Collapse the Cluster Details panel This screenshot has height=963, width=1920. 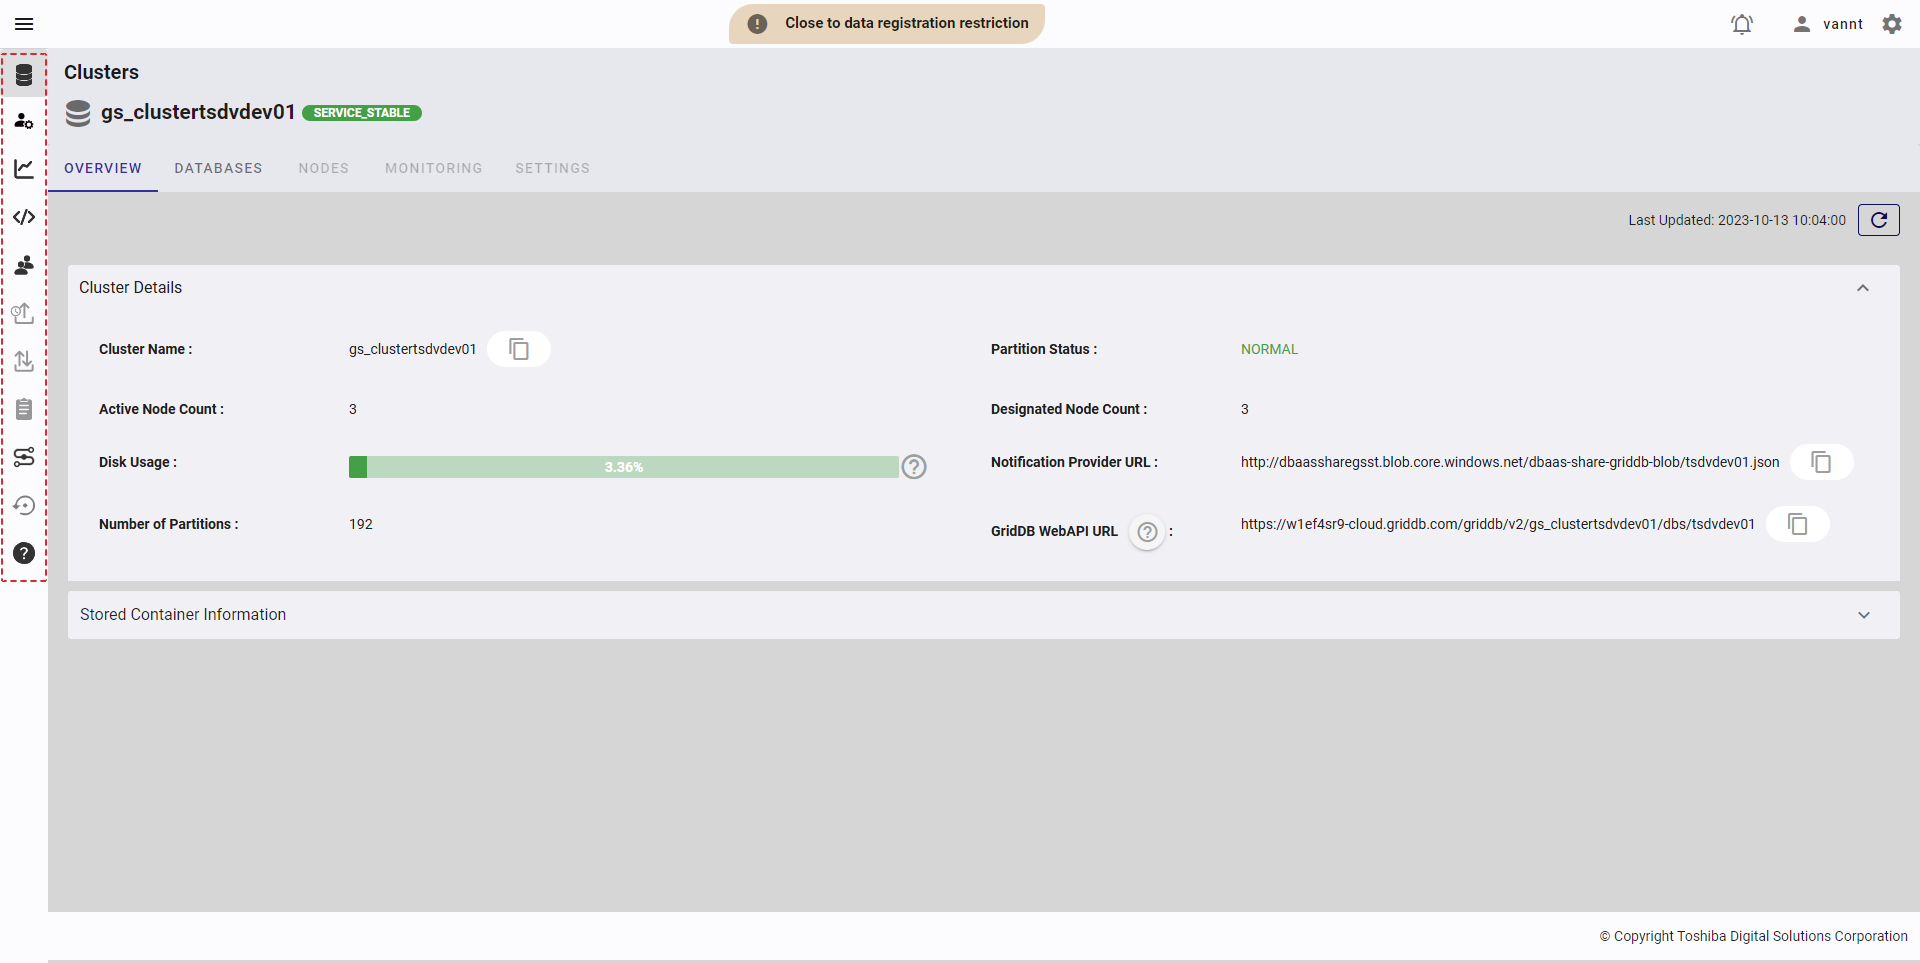tap(1862, 288)
